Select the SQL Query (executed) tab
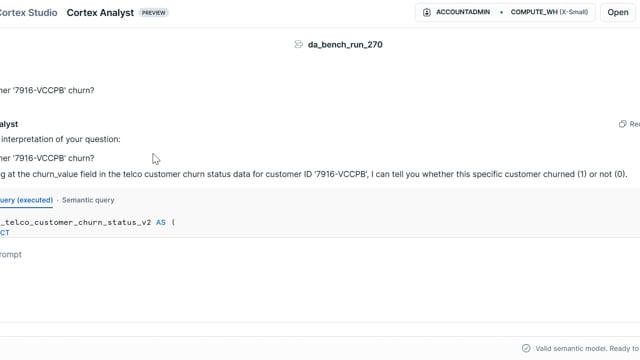Image resolution: width=640 pixels, height=360 pixels. click(x=26, y=200)
